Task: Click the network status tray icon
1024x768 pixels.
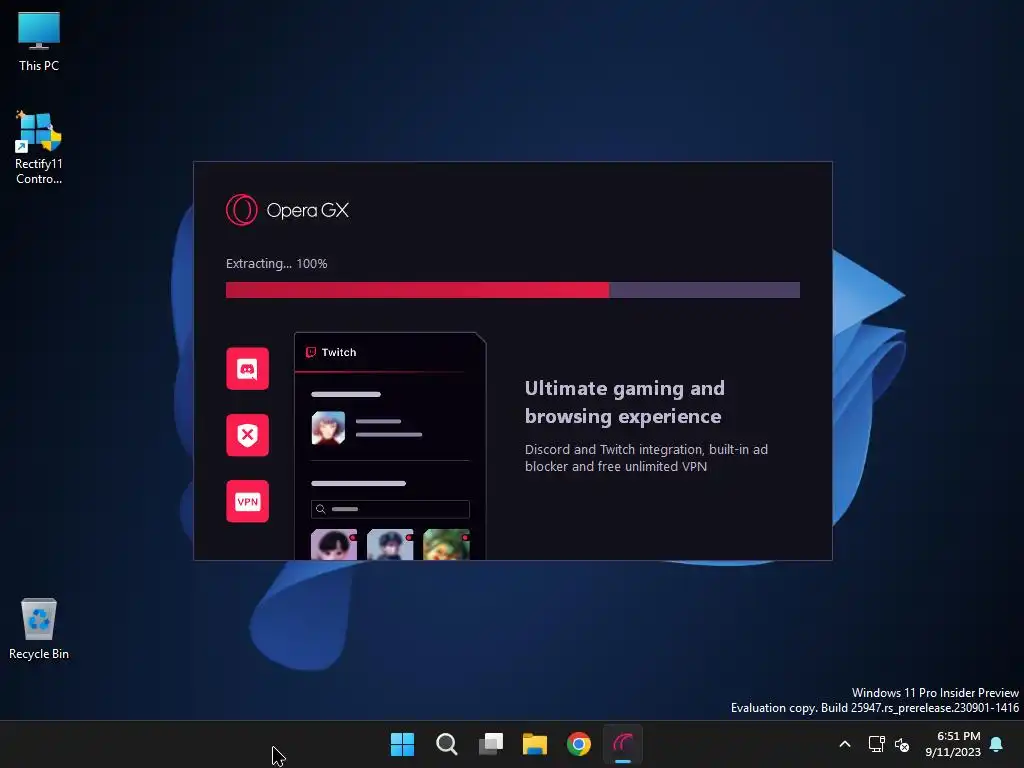Action: click(x=876, y=744)
